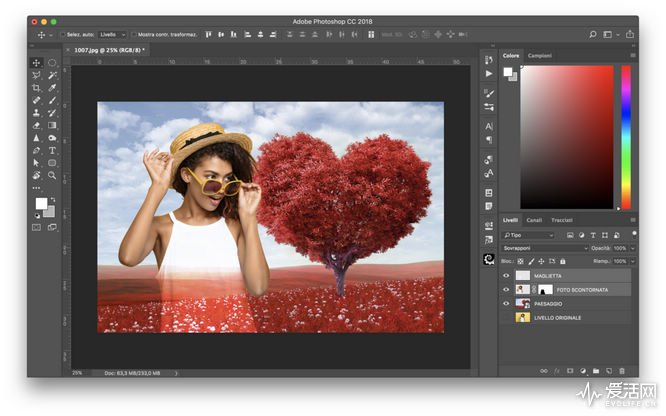Show the LIVELLO ORIGINALE layer
The image size is (666, 416).
(x=506, y=318)
